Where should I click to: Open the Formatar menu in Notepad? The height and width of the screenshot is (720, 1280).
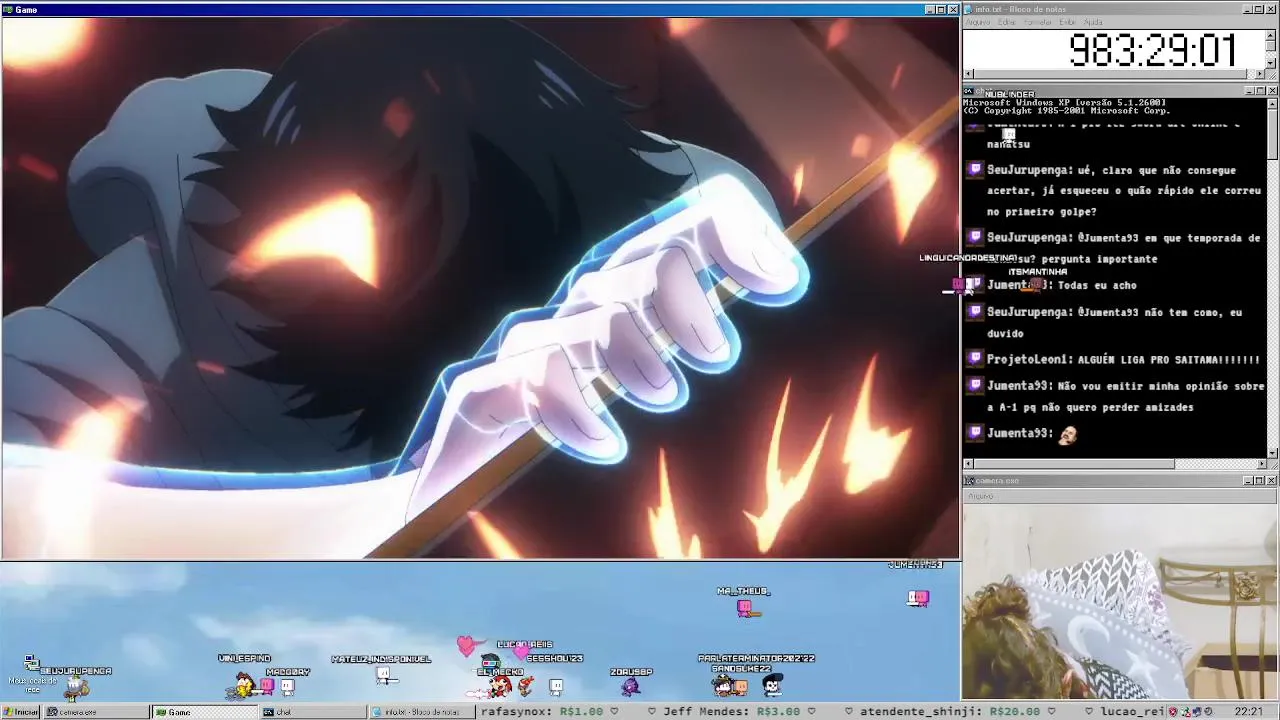1037,22
